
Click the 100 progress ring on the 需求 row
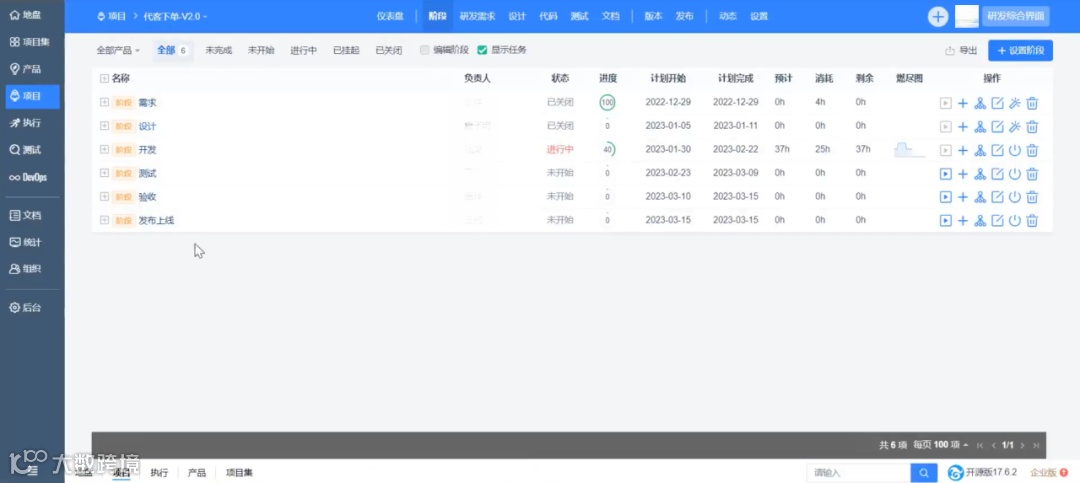click(607, 103)
